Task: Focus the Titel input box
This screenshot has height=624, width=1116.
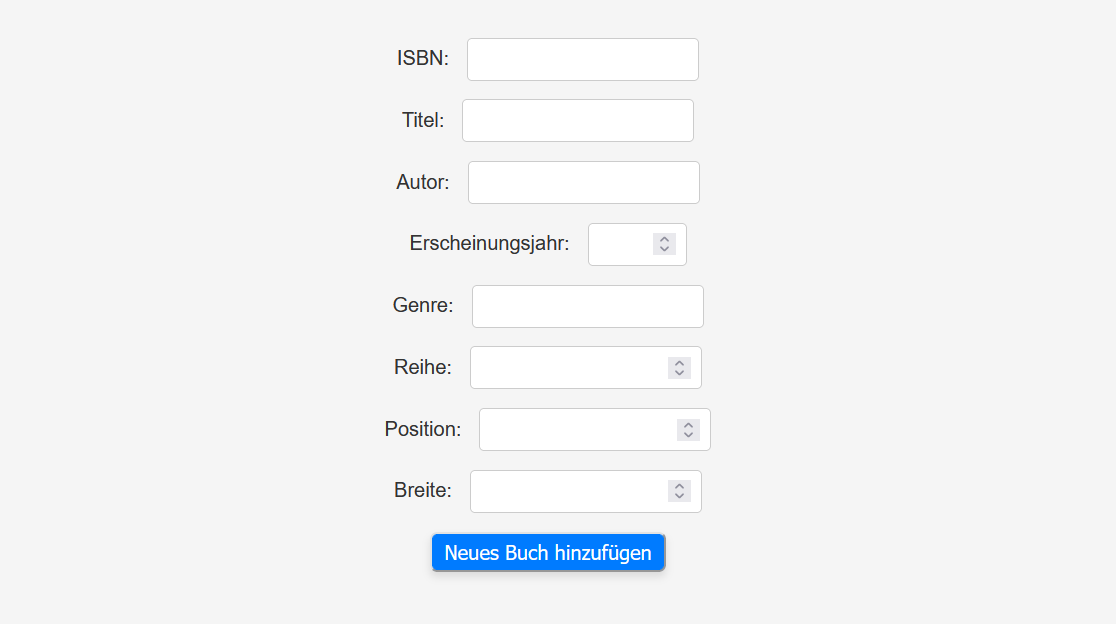Action: coord(577,120)
